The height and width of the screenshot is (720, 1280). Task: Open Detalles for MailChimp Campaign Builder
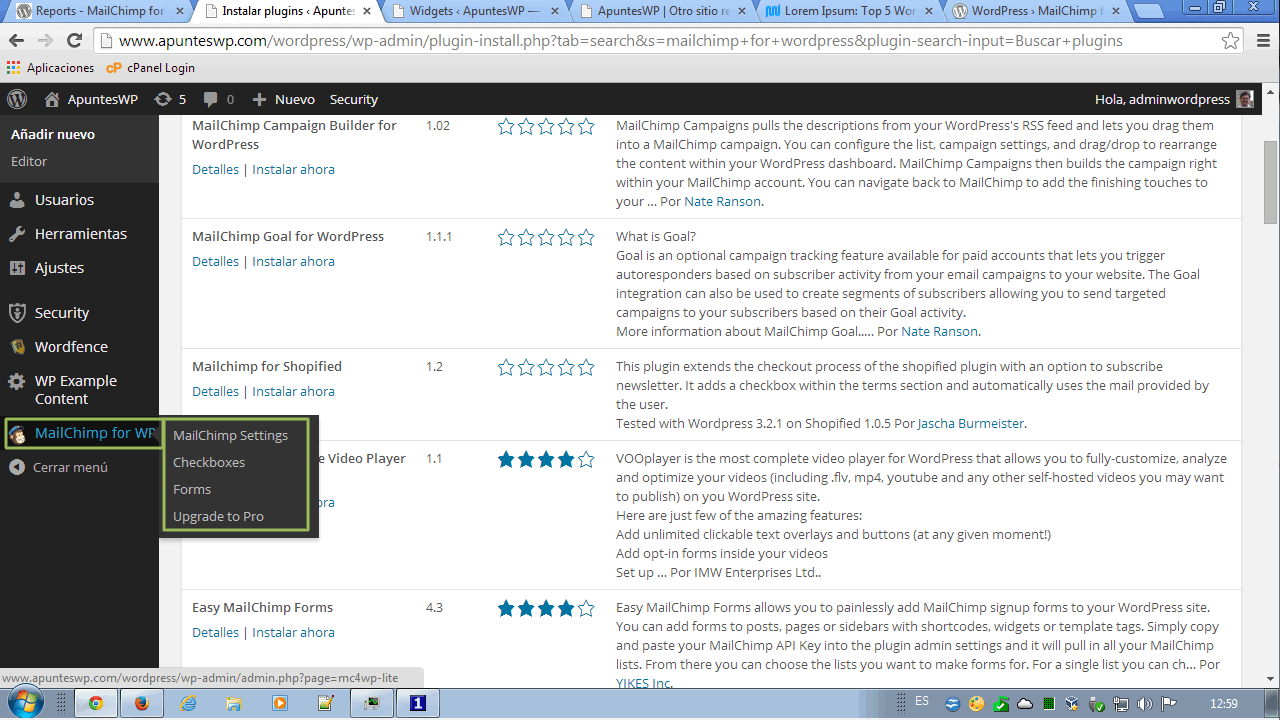215,169
